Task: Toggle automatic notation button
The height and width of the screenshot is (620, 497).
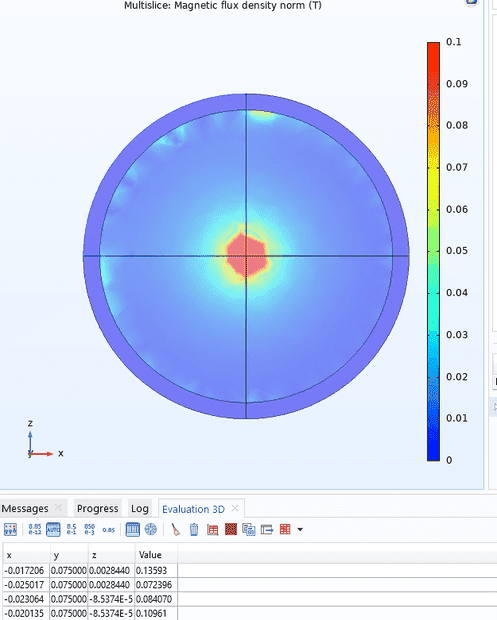Action: point(53,529)
